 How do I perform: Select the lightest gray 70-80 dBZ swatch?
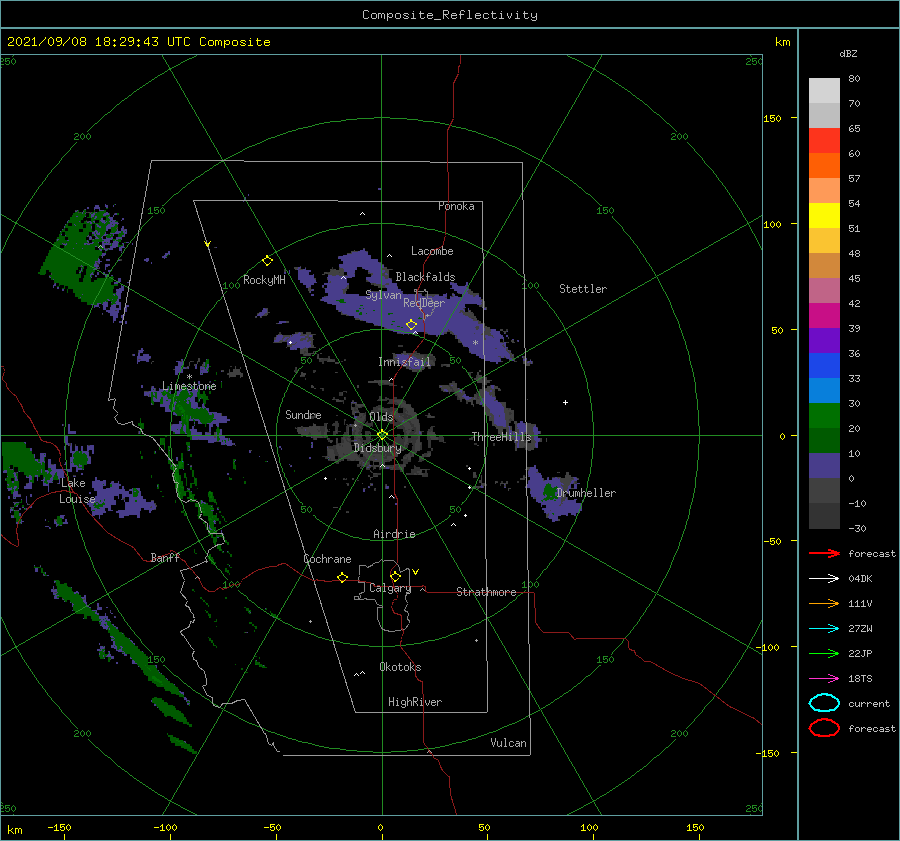pos(824,91)
